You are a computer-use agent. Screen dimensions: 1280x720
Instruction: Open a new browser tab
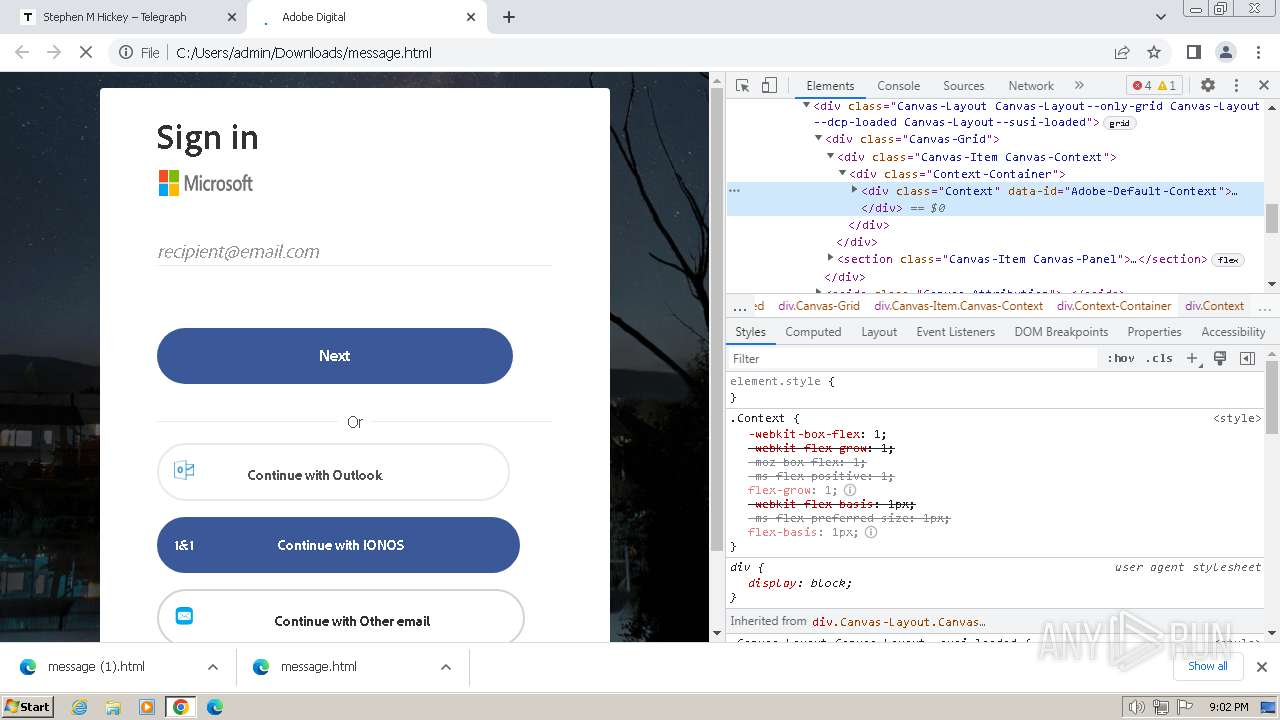(x=509, y=17)
